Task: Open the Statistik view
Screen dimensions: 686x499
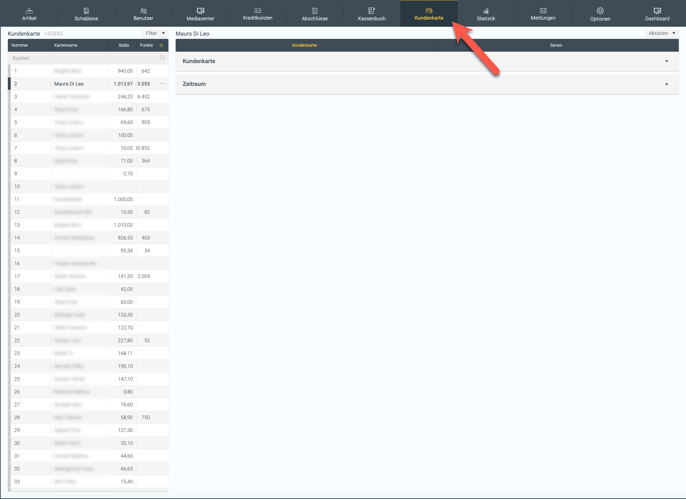Action: (x=486, y=14)
